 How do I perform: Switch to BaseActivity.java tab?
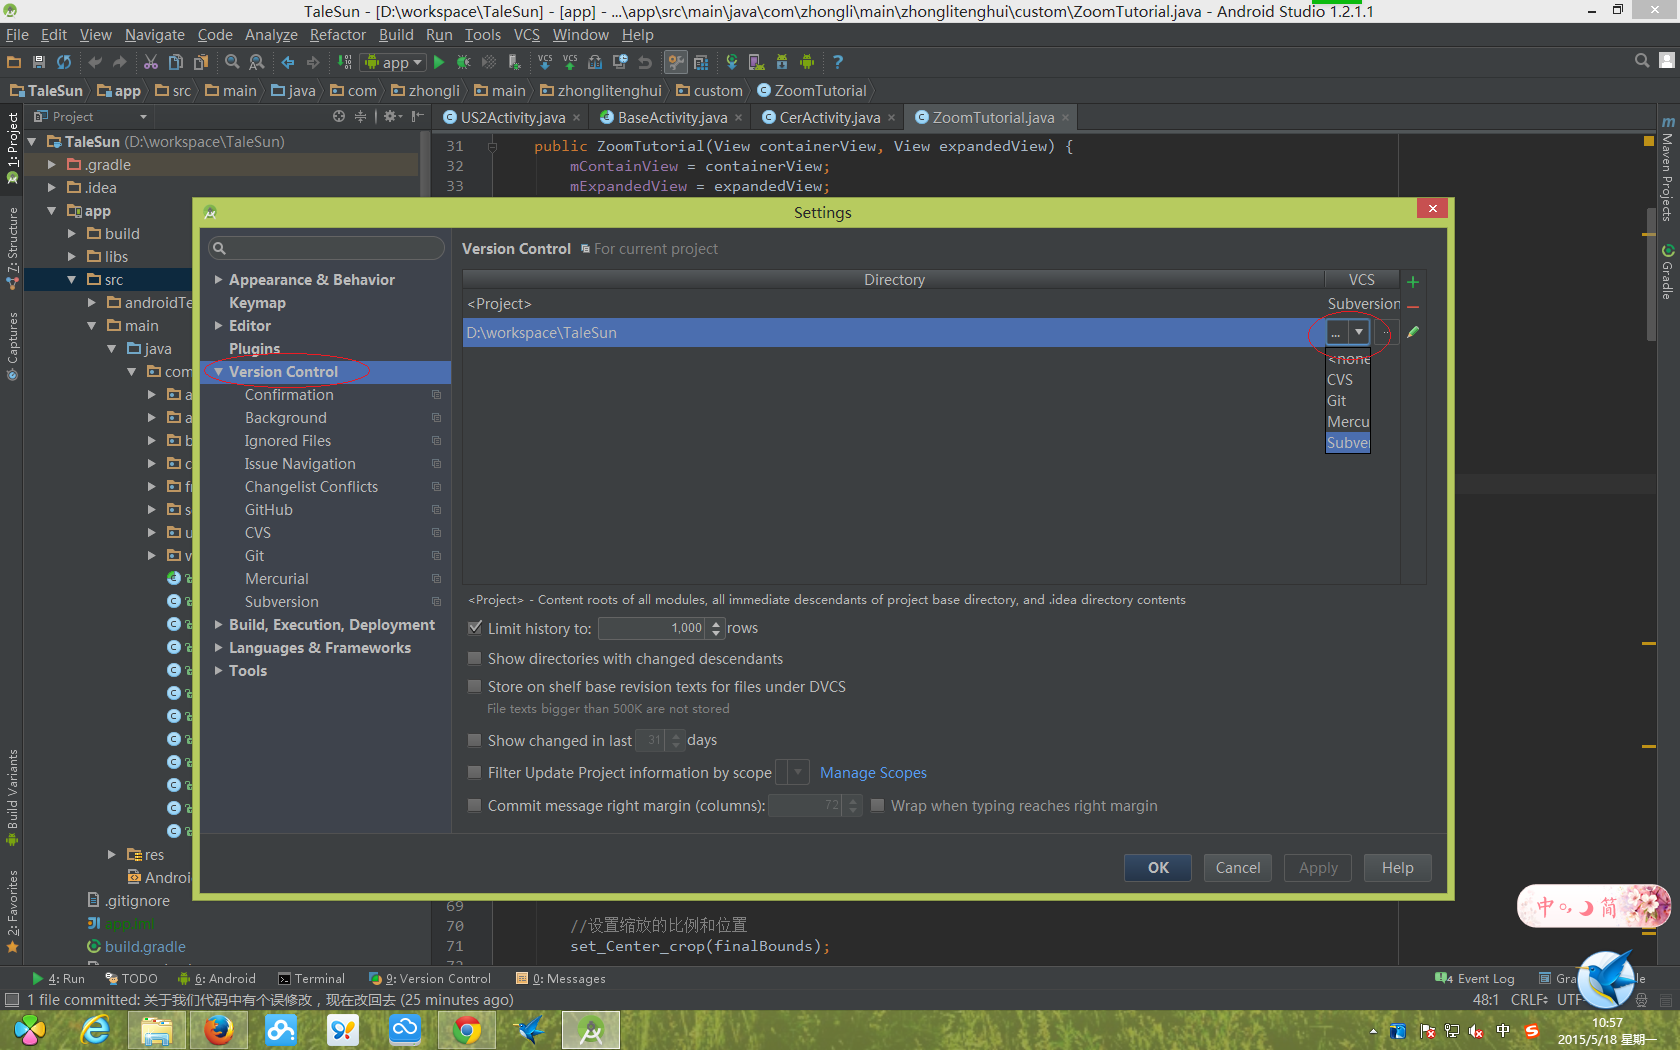(672, 118)
